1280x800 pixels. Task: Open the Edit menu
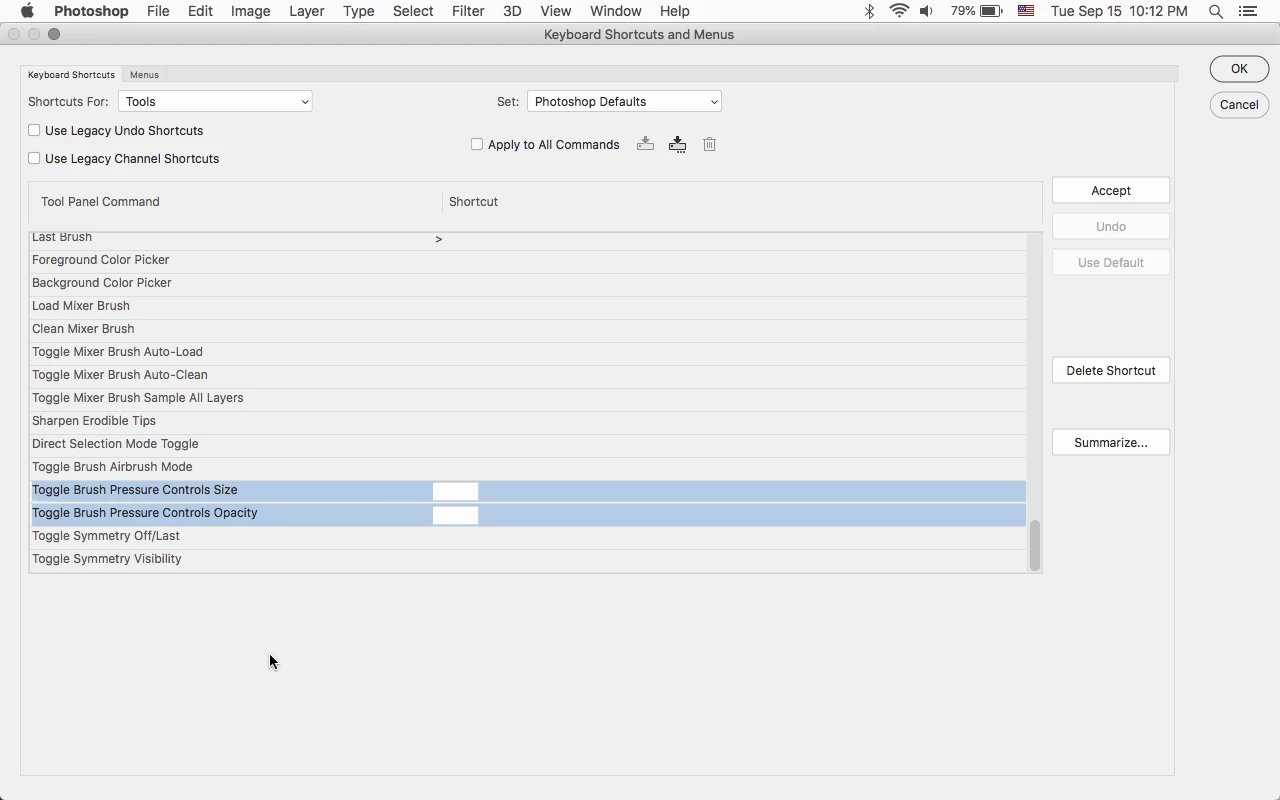pyautogui.click(x=200, y=11)
